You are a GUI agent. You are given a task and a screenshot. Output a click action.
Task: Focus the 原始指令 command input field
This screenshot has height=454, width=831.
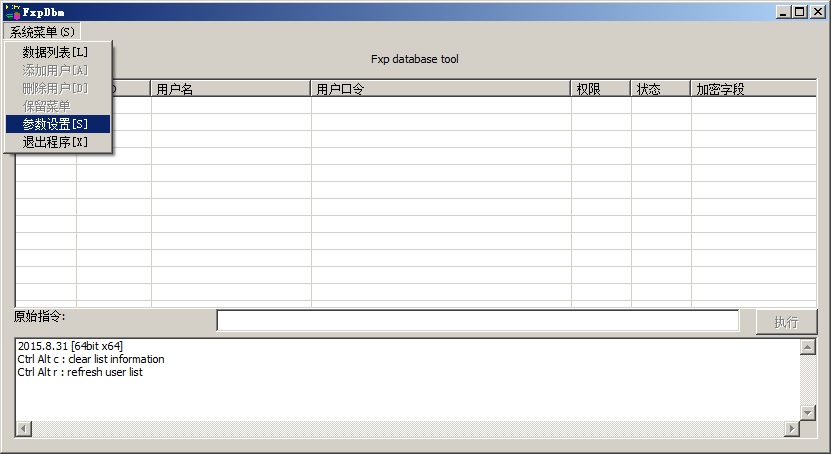[x=477, y=320]
